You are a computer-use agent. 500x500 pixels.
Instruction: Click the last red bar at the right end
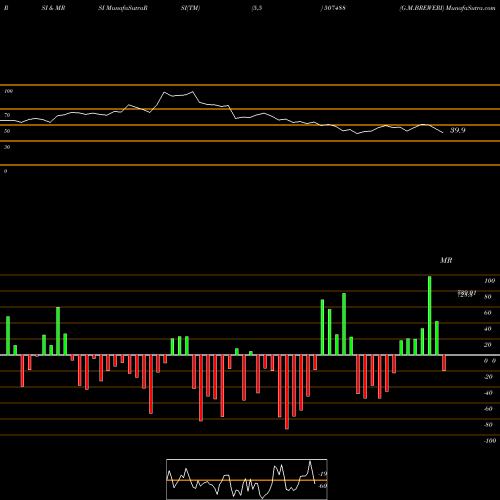tap(444, 363)
